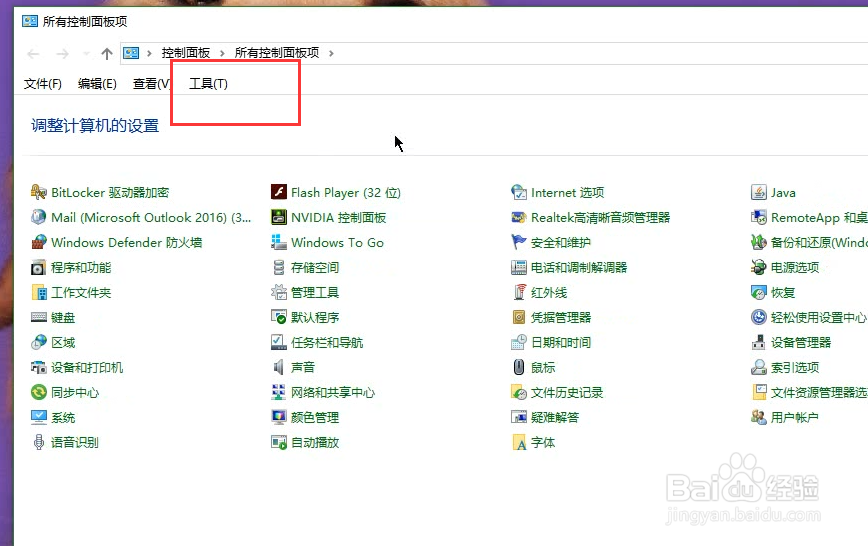
Task: Open the 文件资源管理器选项 icon
Action: [758, 392]
